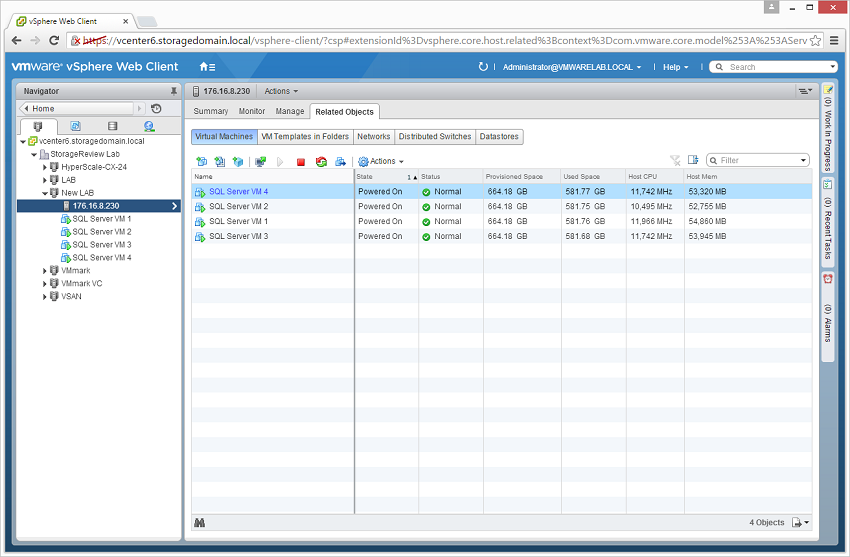Click the SQL Server VM 4 link in the table
This screenshot has width=850, height=557.
coord(239,191)
